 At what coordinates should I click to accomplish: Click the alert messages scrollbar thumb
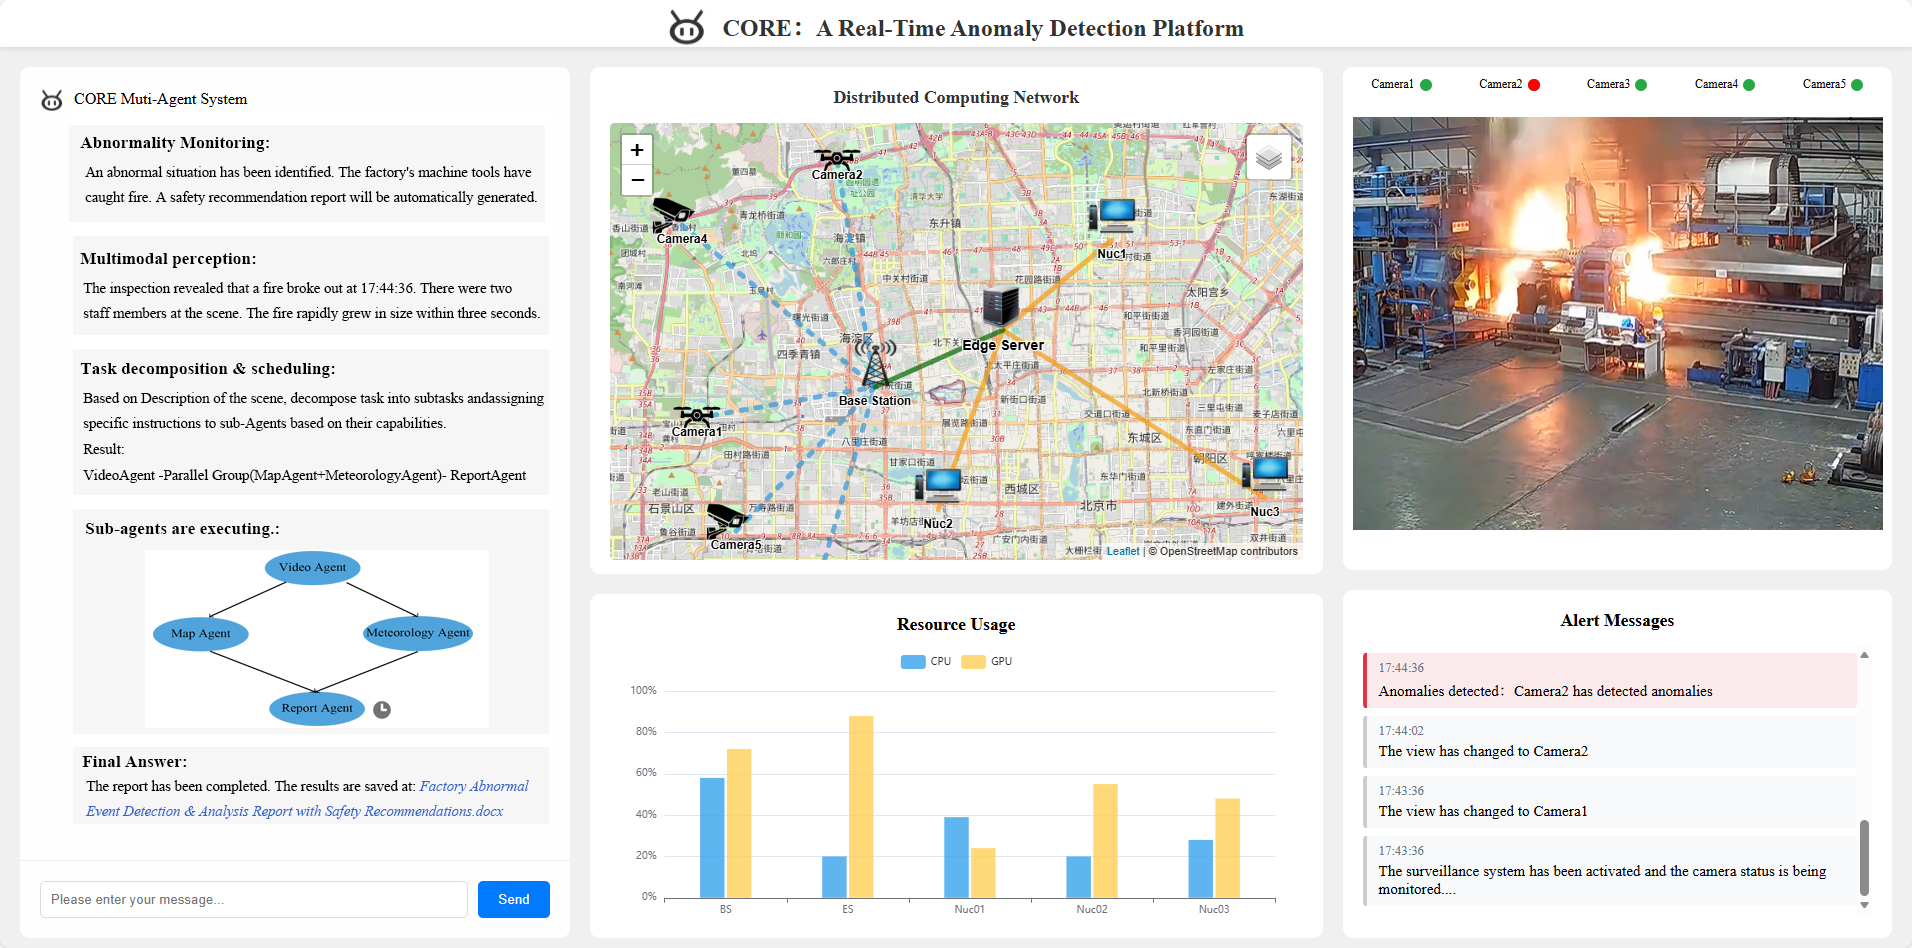(x=1864, y=857)
